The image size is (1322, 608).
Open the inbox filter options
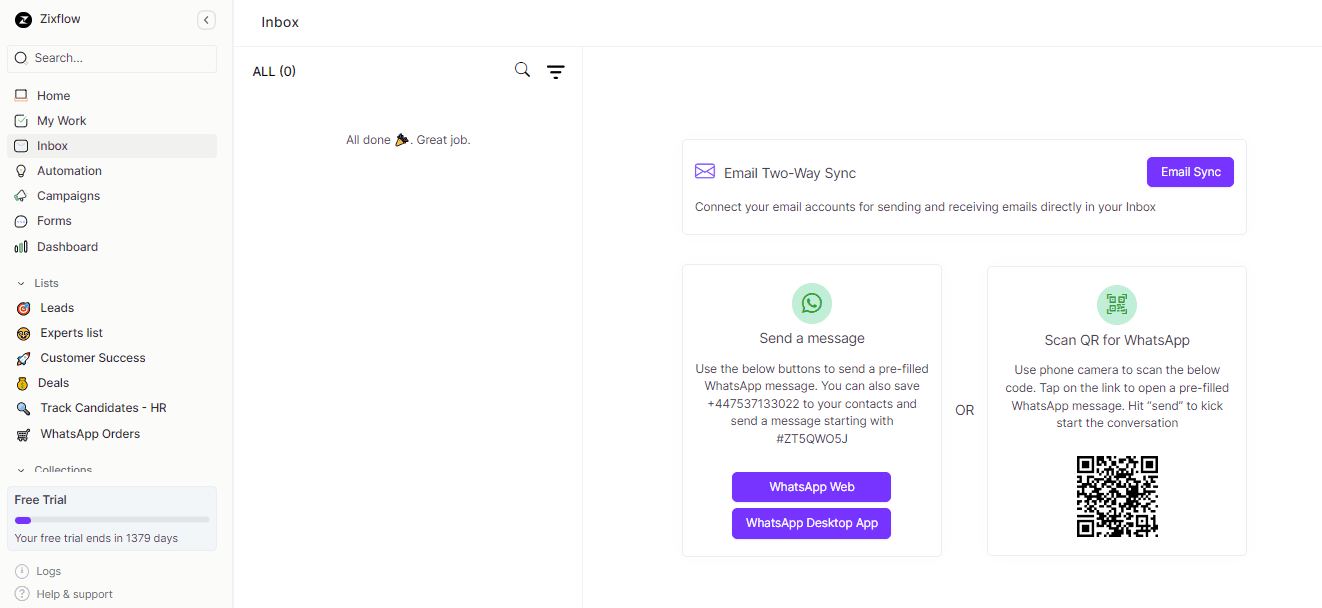556,71
